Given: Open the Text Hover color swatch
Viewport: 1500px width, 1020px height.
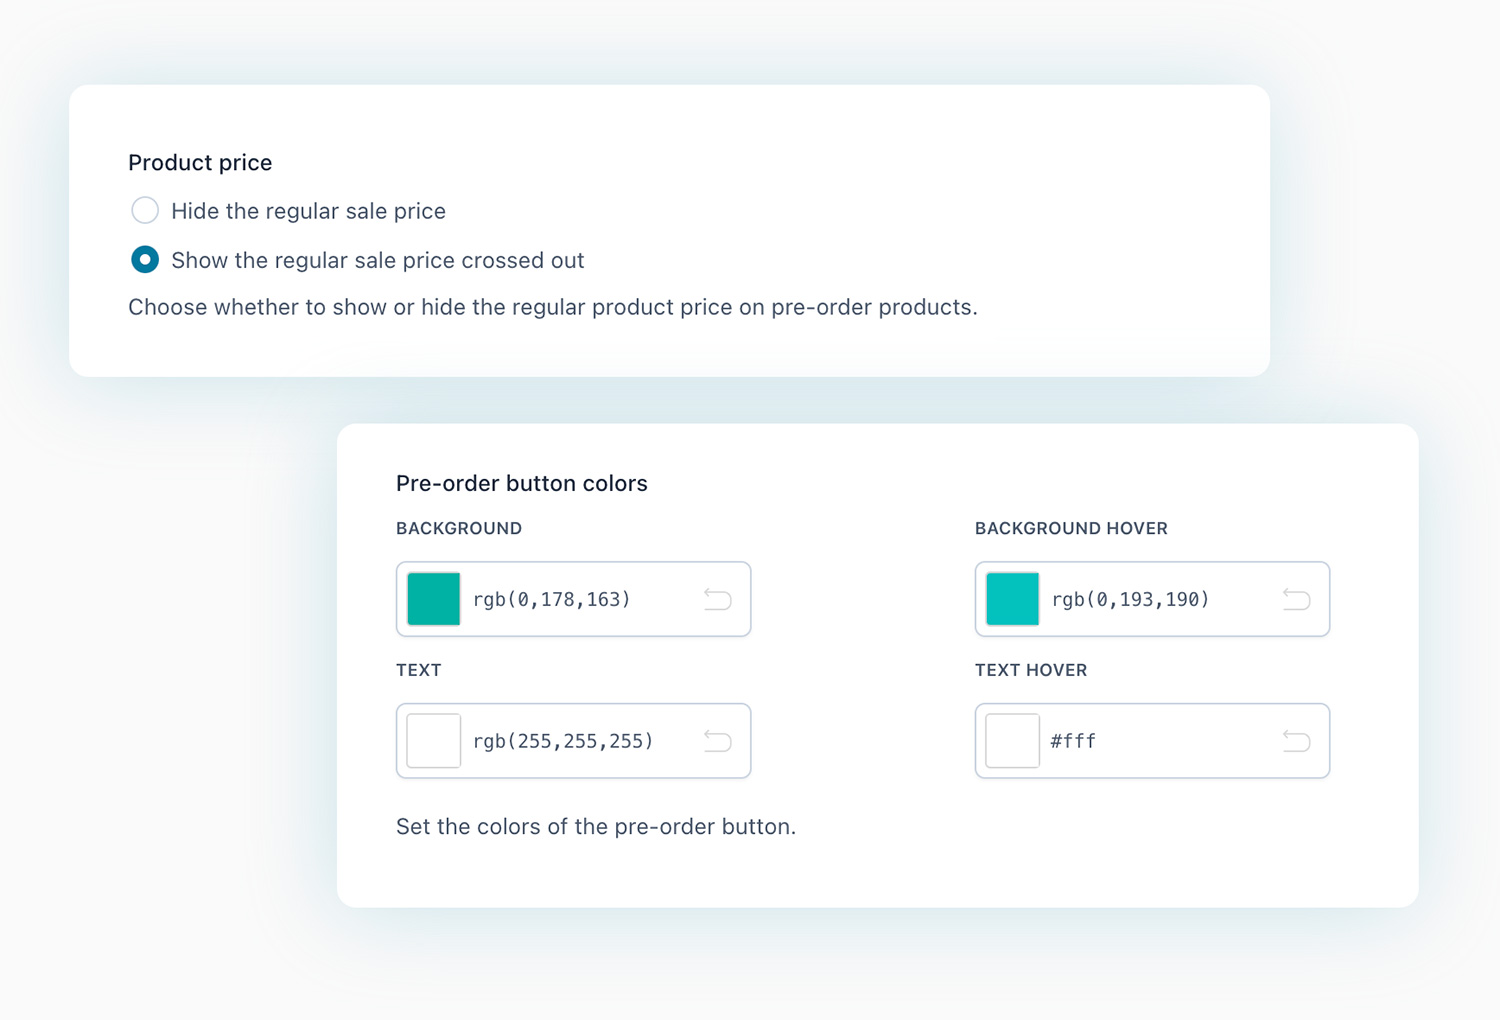Looking at the screenshot, I should tap(1012, 741).
